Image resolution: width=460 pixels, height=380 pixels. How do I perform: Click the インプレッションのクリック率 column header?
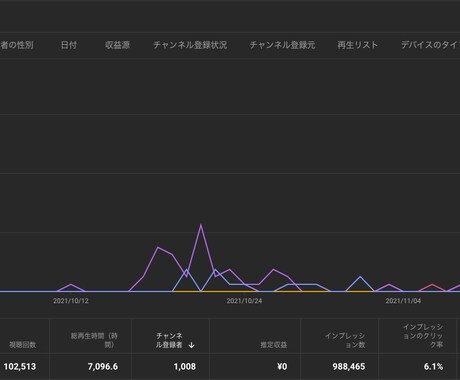pos(423,336)
